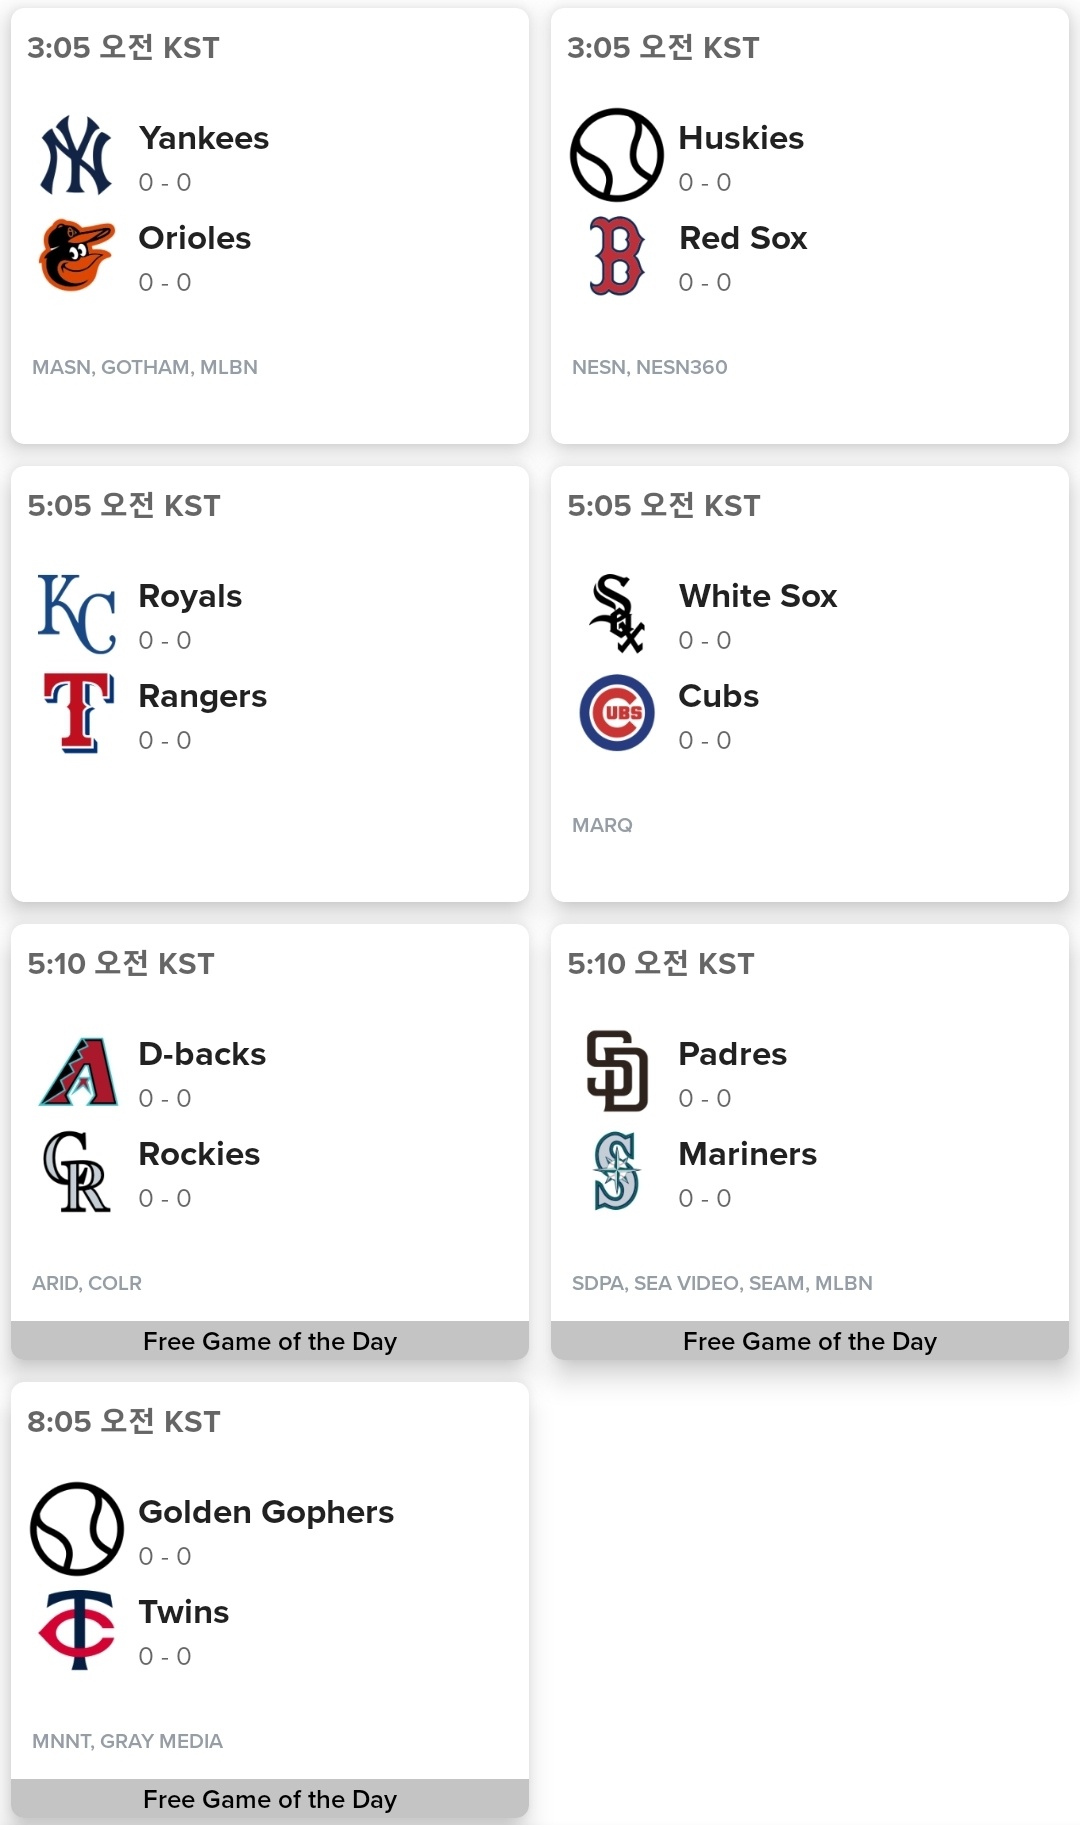1080x1825 pixels.
Task: Click the White Sox logo
Action: (x=616, y=613)
